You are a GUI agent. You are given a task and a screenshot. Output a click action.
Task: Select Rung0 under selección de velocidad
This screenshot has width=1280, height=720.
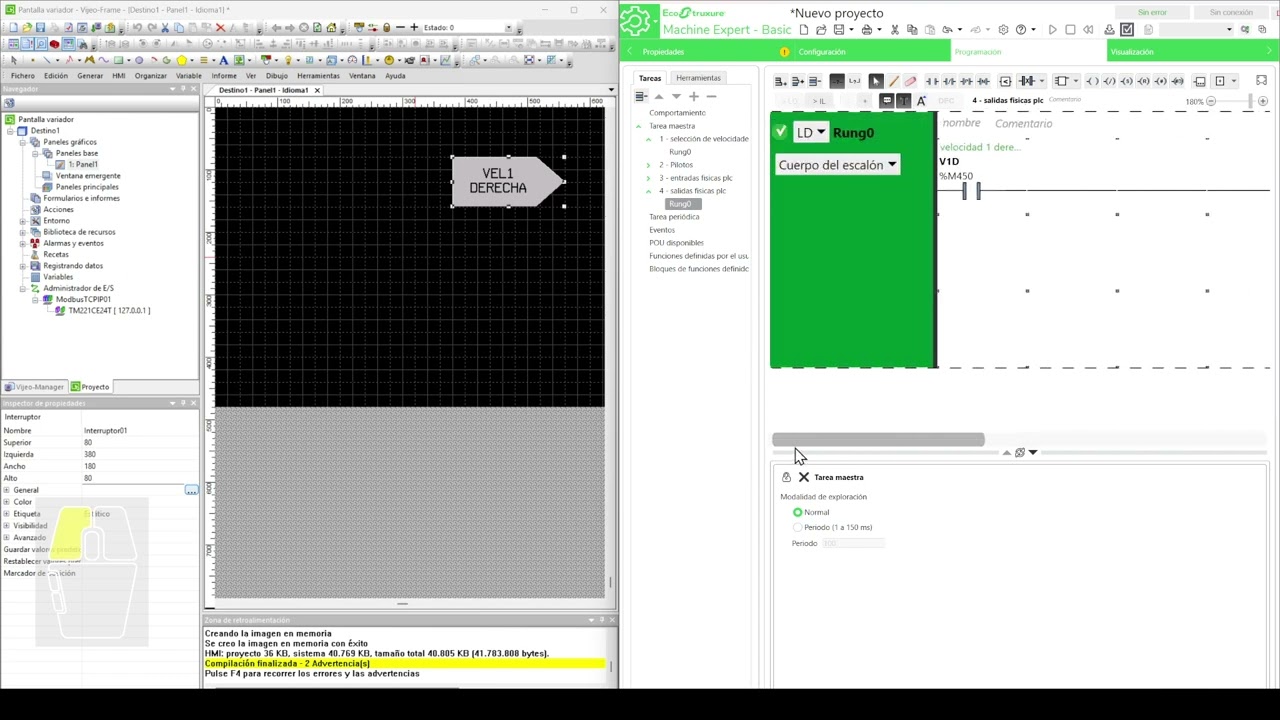tap(680, 152)
